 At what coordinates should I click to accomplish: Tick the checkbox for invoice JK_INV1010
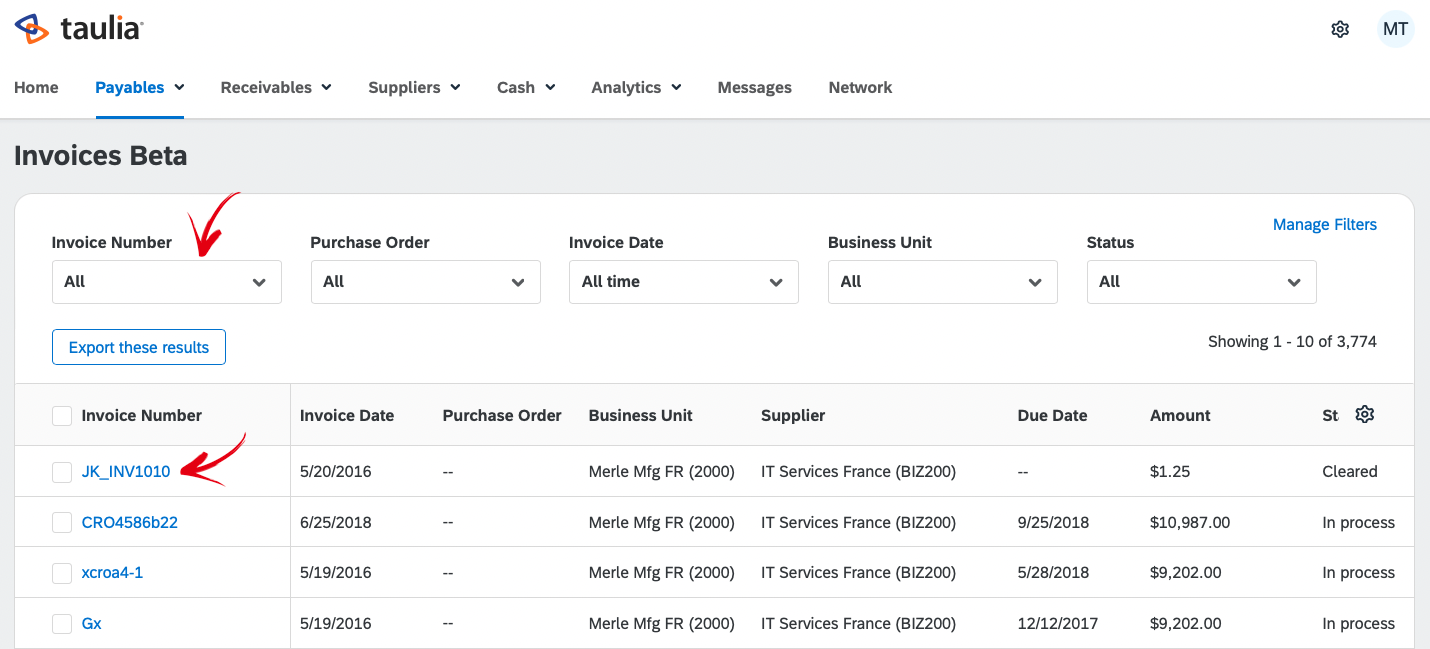62,472
